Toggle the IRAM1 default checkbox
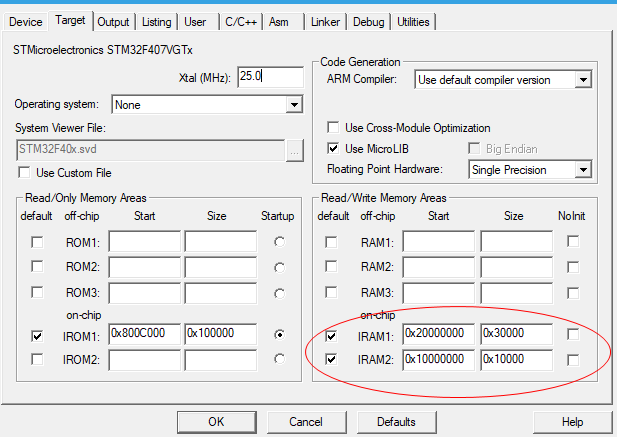The width and height of the screenshot is (617, 437). point(331,336)
